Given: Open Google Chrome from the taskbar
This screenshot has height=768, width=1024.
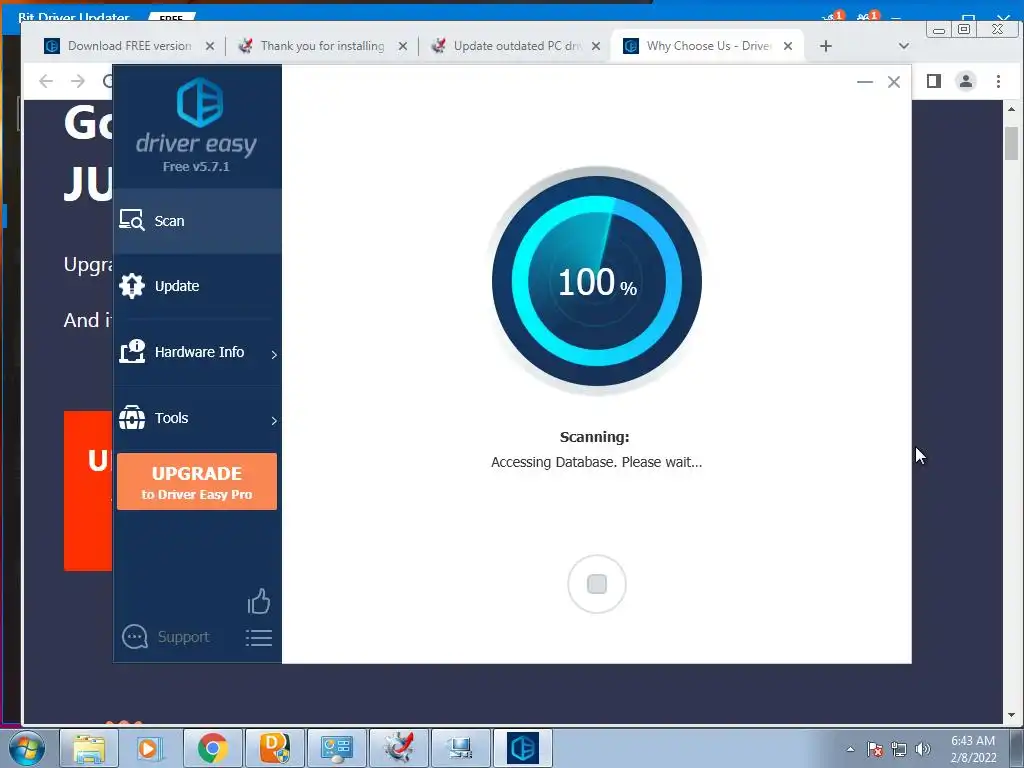Looking at the screenshot, I should coord(212,748).
